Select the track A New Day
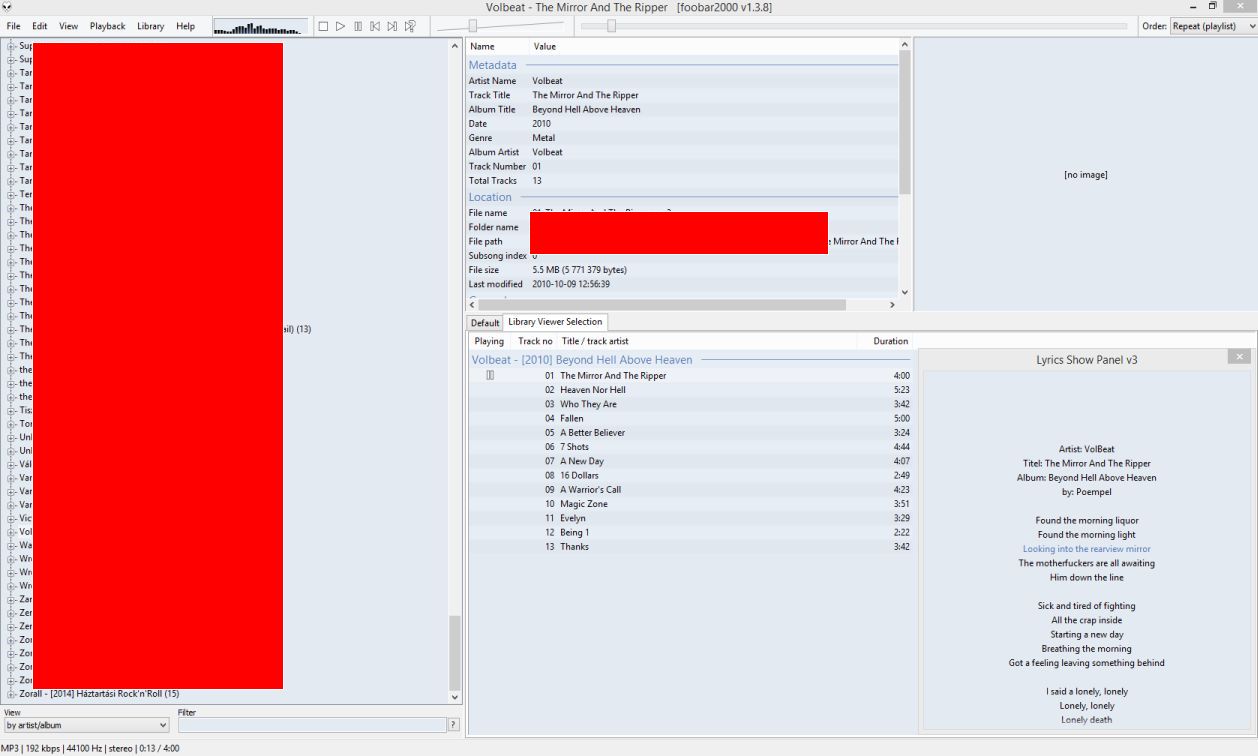 [x=690, y=461]
